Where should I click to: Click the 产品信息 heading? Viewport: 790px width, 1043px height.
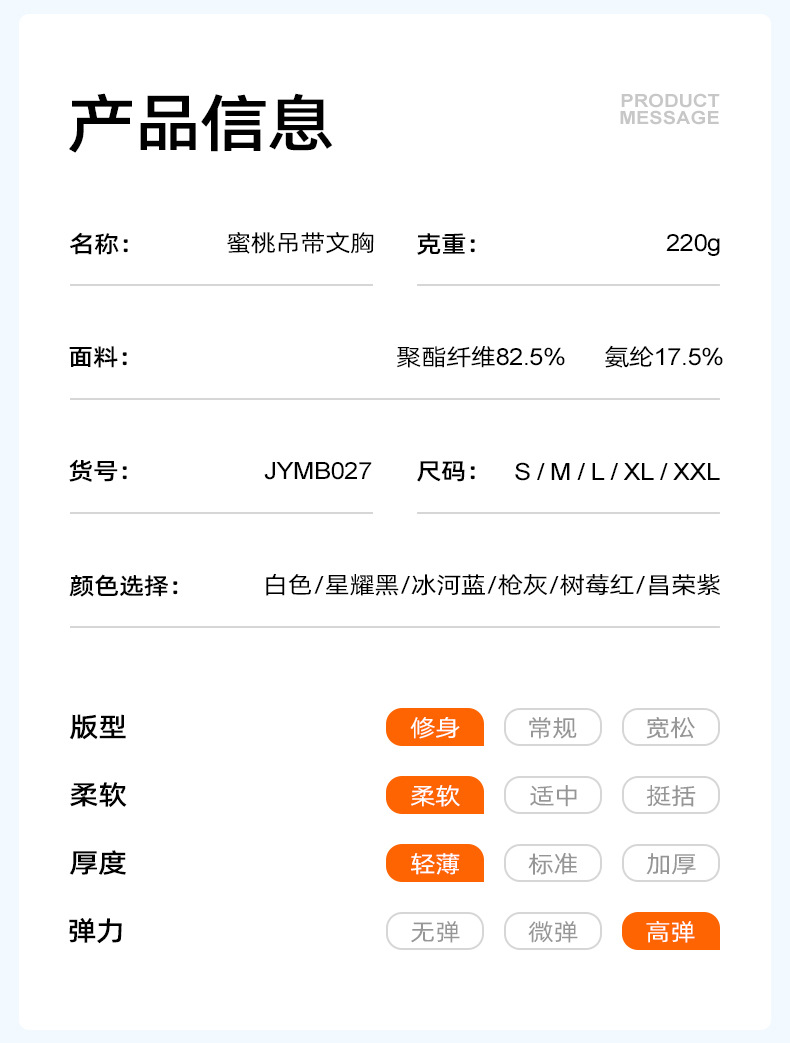click(x=200, y=124)
